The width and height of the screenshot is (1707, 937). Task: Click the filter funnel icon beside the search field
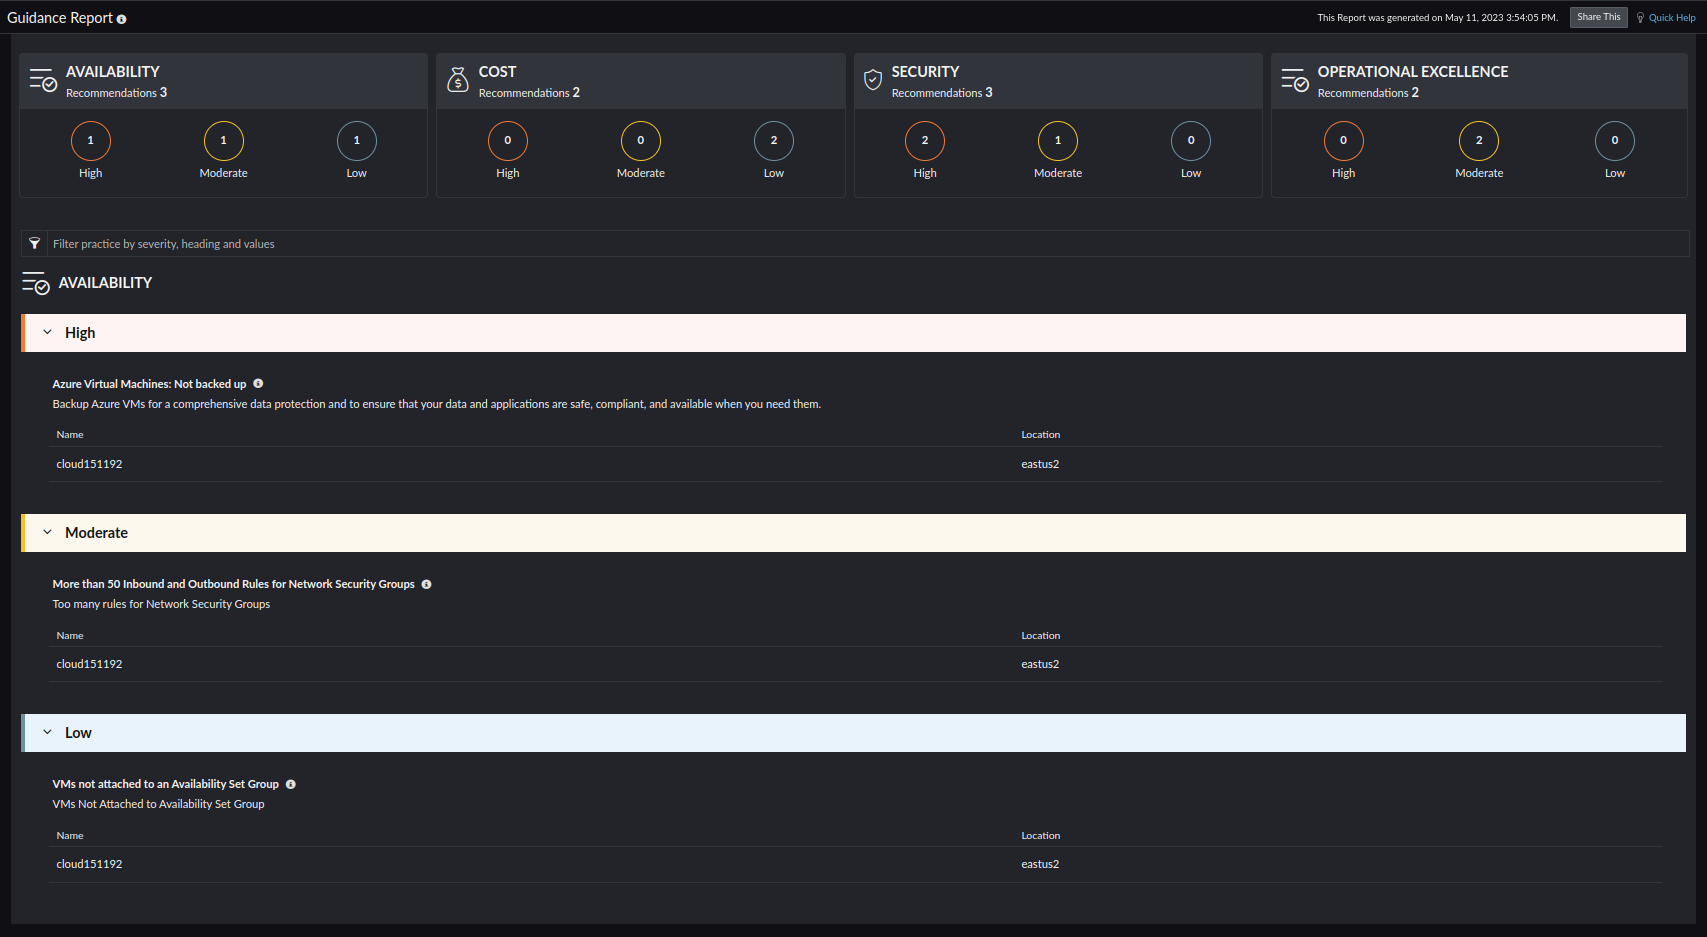[x=34, y=243]
